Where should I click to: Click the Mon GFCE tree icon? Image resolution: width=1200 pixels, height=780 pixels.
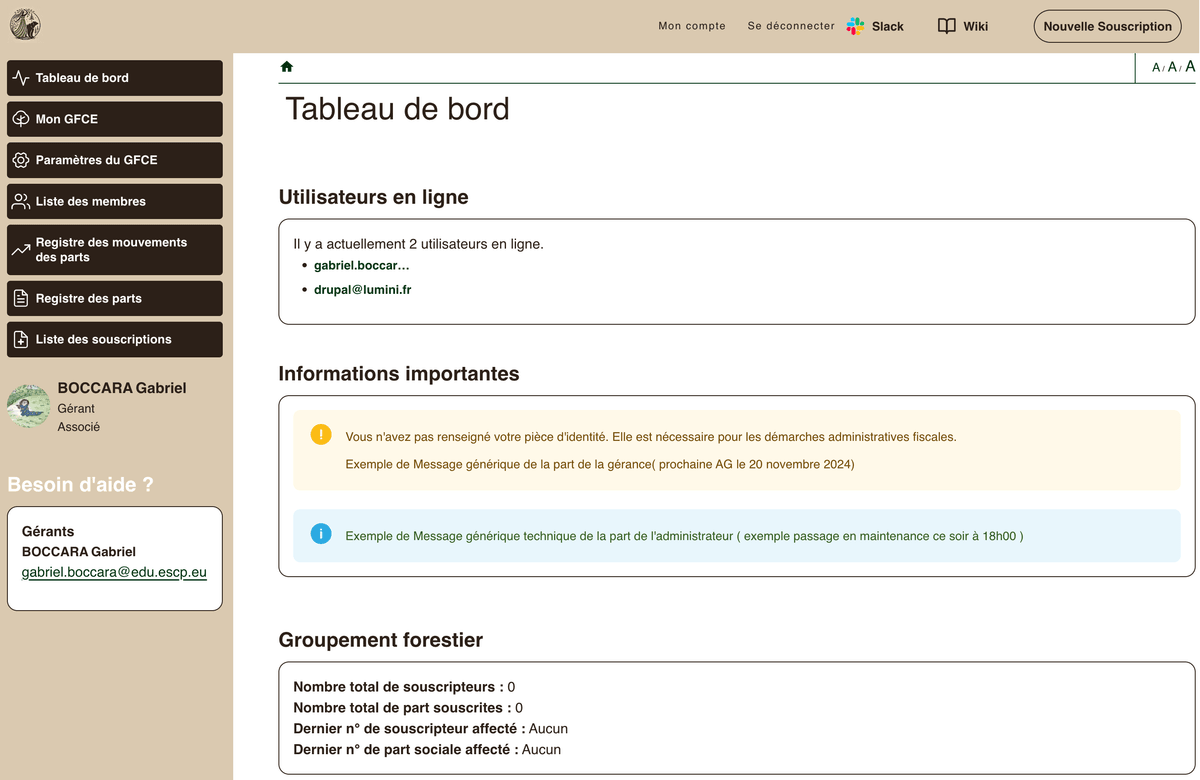tap(21, 119)
